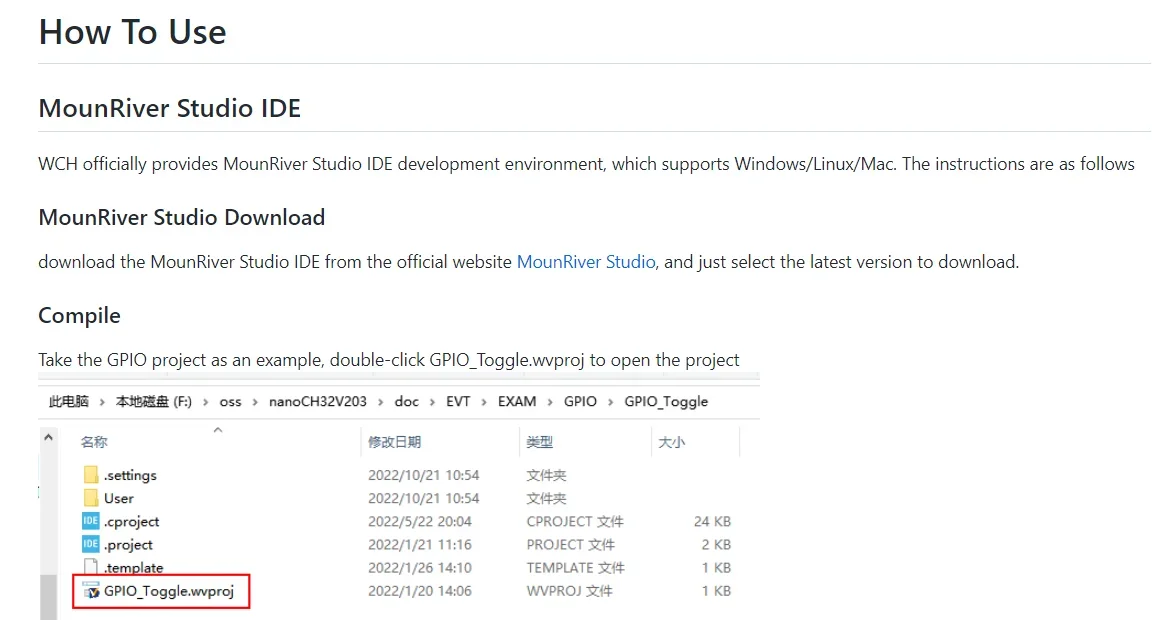Click 此电脑 in the address bar
Viewport: 1155px width, 625px height.
[68, 401]
